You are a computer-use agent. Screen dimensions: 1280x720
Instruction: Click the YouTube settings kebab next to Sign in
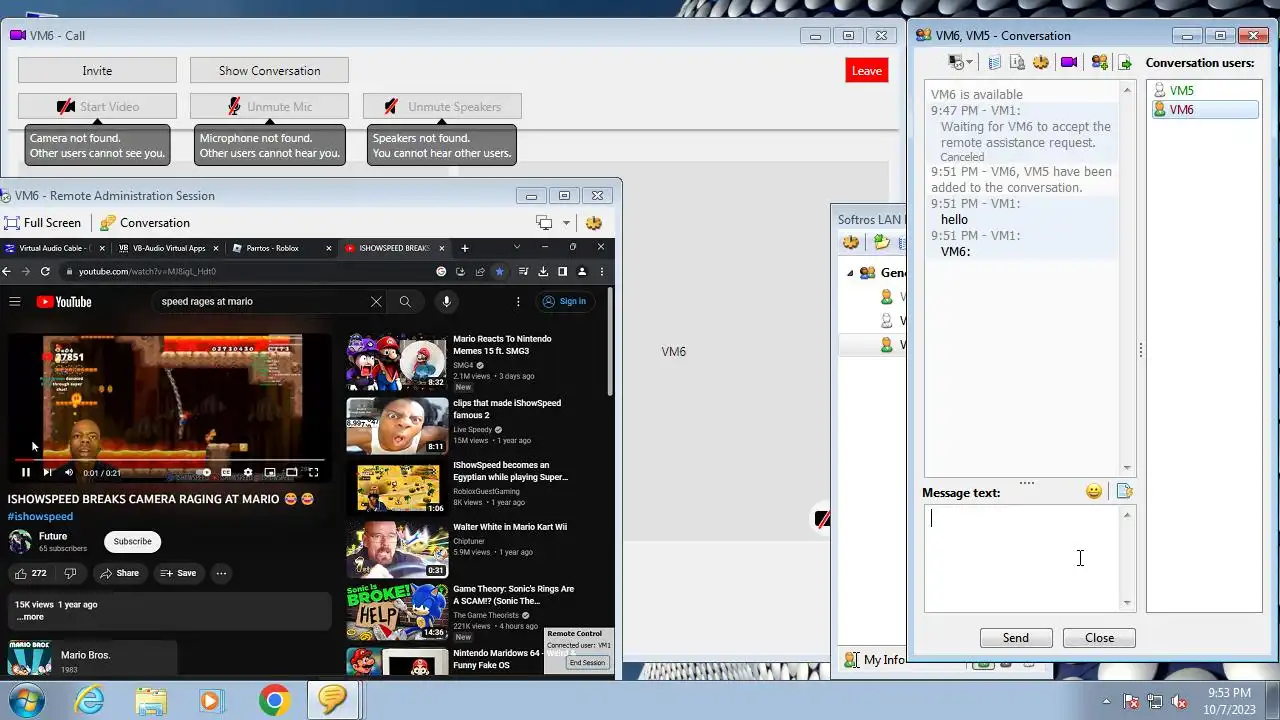tap(518, 301)
